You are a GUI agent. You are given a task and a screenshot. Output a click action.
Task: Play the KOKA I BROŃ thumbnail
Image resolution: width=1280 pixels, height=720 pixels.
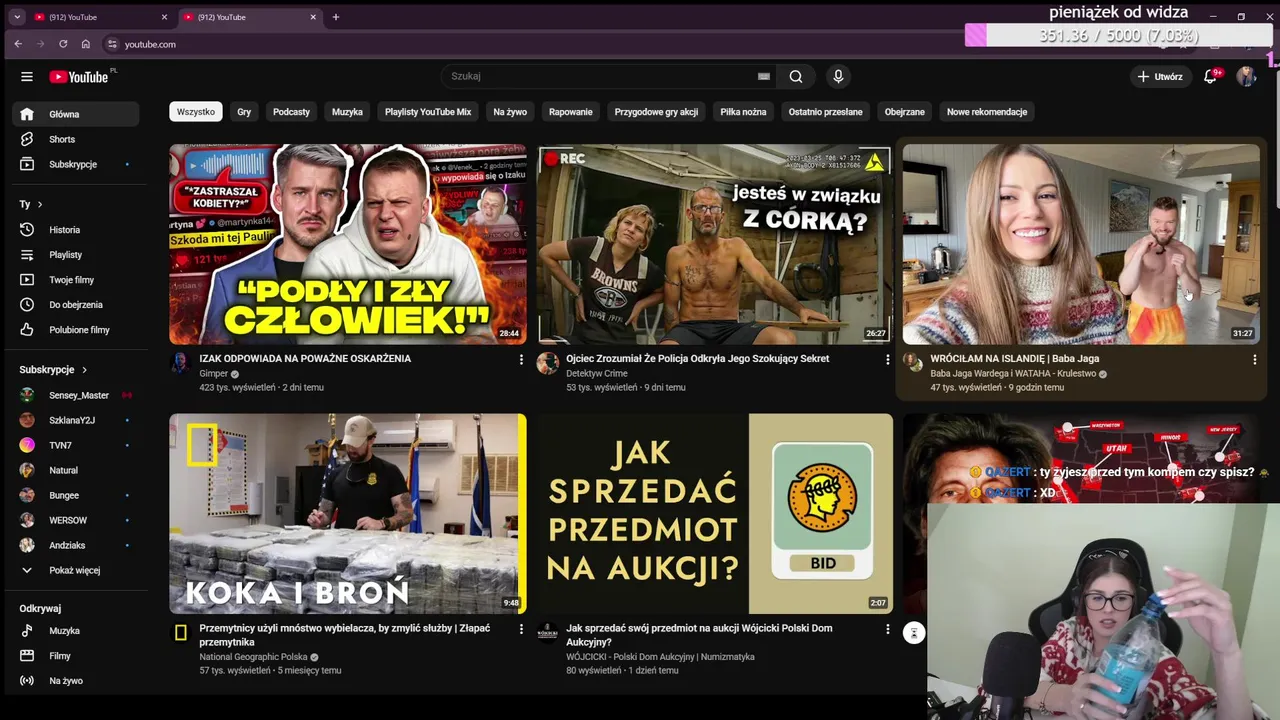pyautogui.click(x=348, y=514)
